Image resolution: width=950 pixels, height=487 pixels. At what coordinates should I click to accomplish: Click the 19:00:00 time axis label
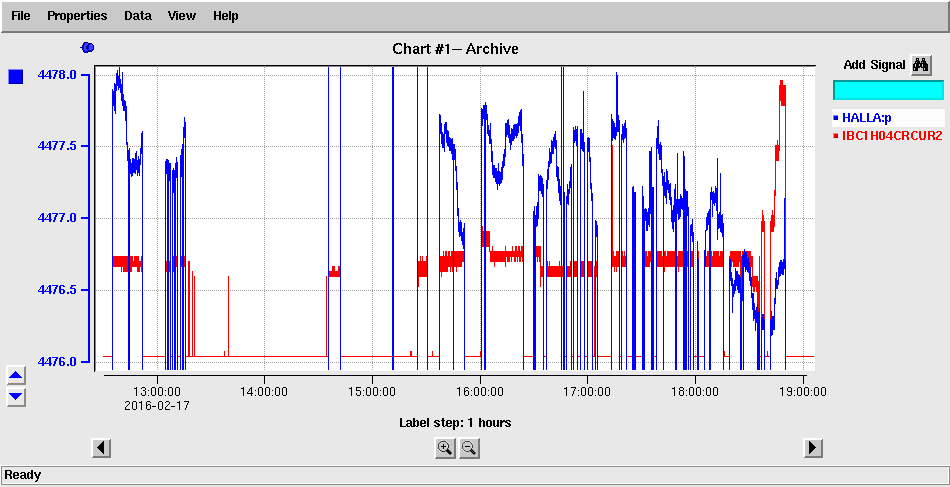tap(803, 392)
